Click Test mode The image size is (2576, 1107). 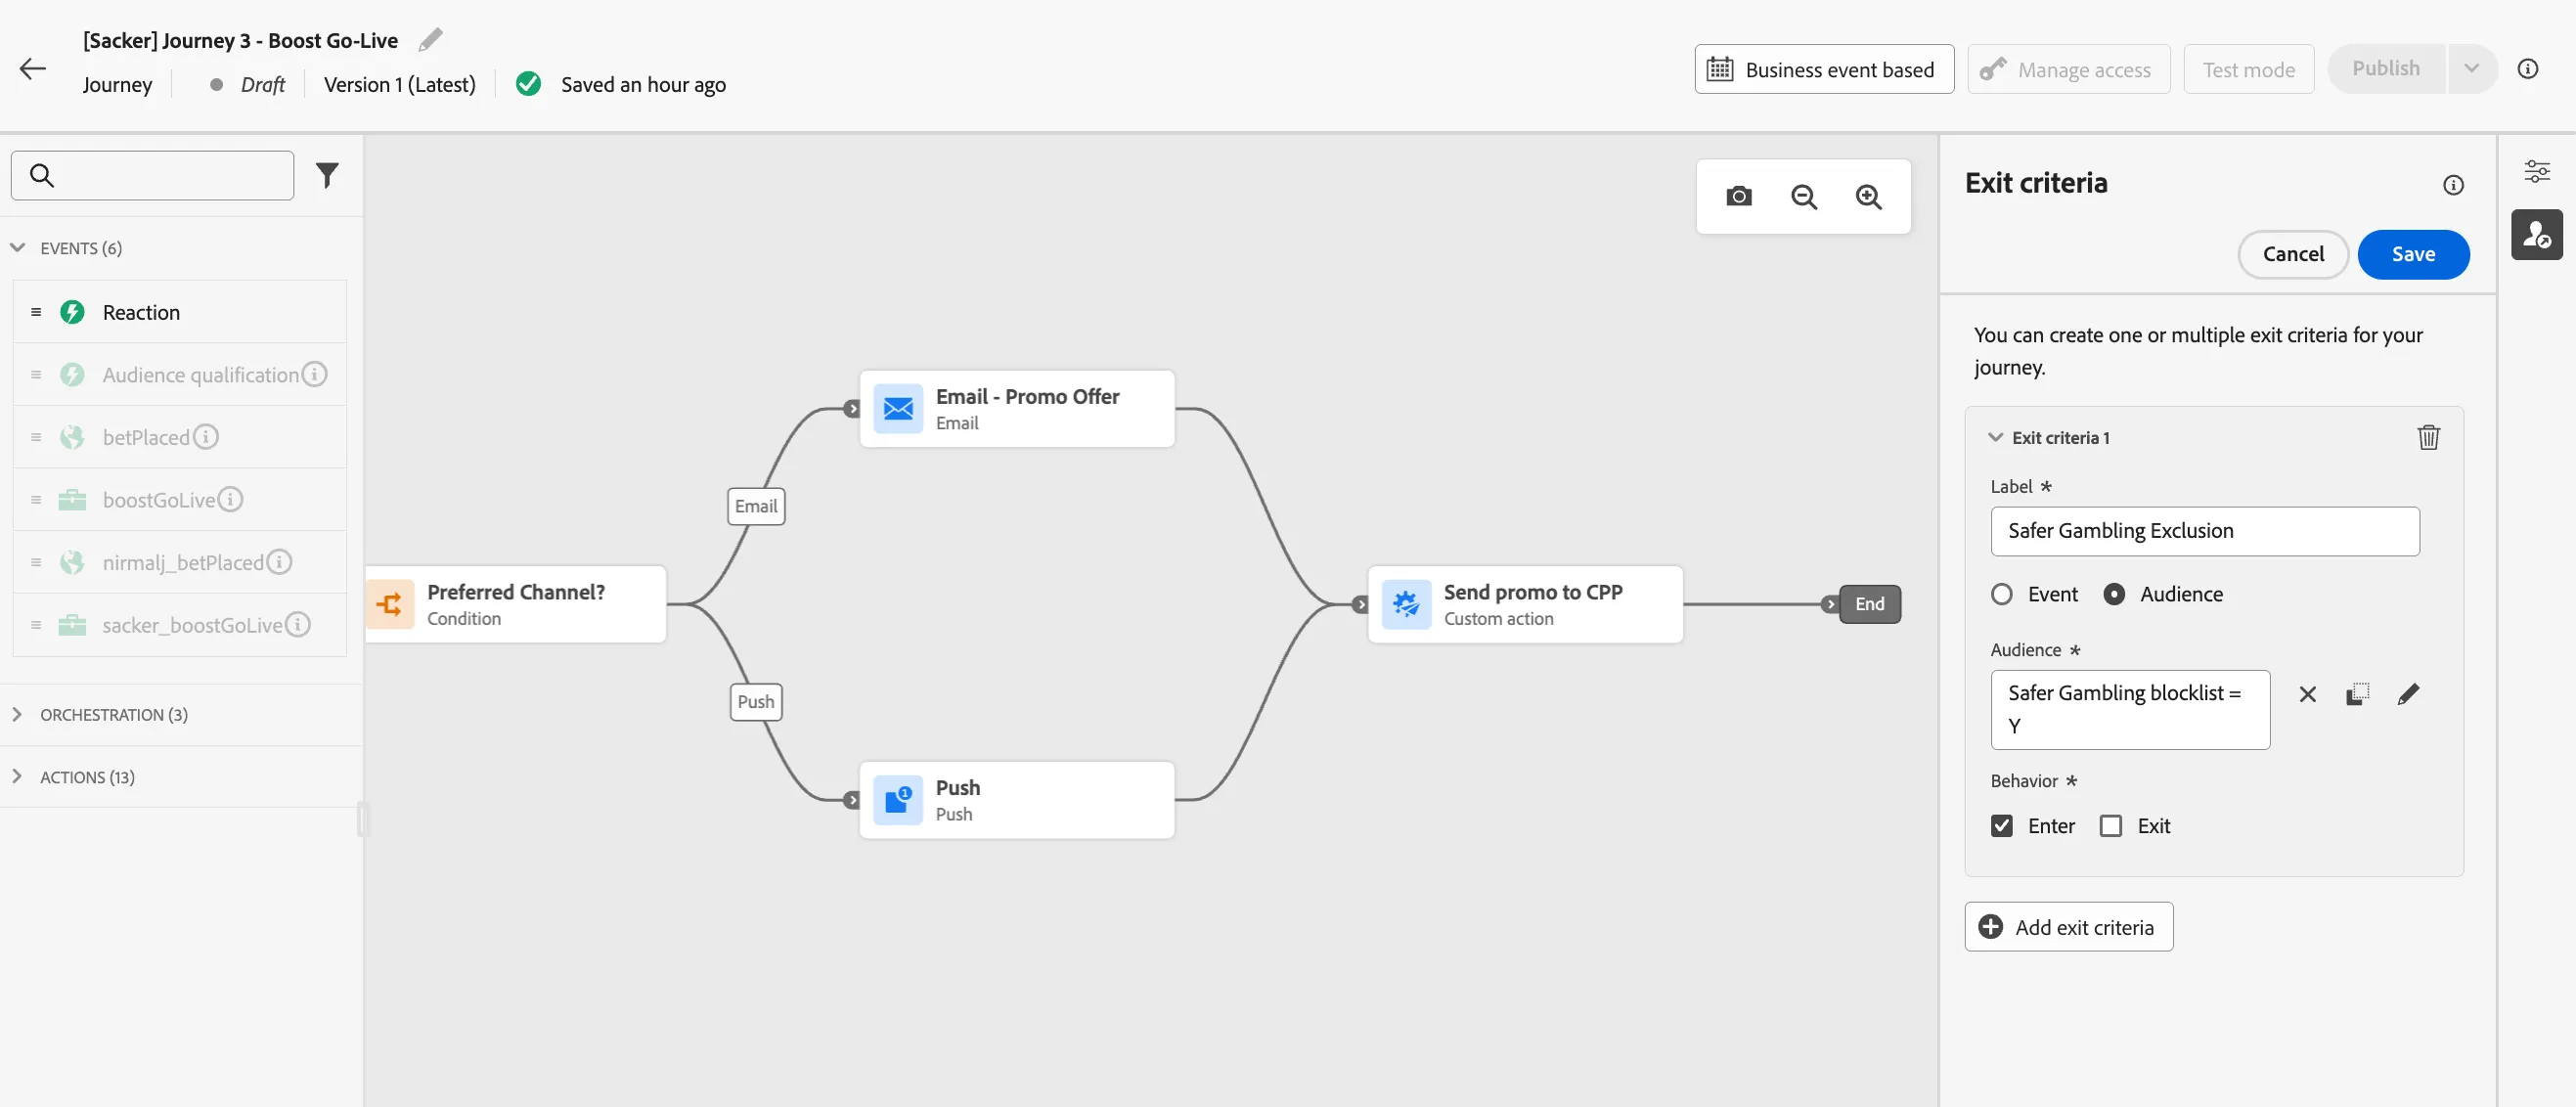[x=2248, y=69]
